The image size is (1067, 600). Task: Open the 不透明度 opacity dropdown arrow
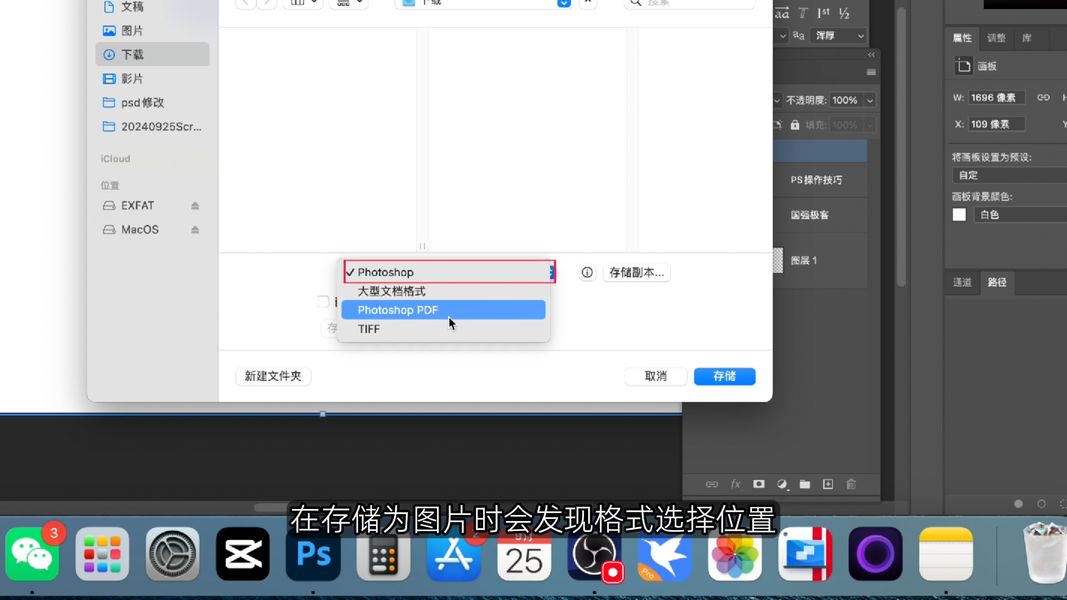click(870, 101)
